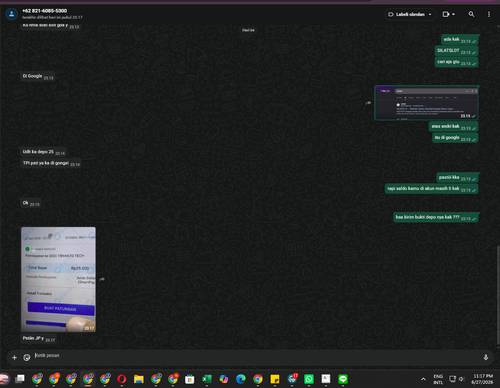
Task: Open Sticky Notes from taskbar
Action: tap(275, 379)
